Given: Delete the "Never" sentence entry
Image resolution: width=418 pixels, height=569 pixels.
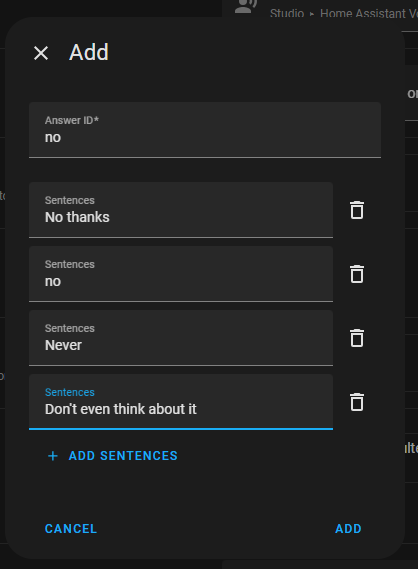Looking at the screenshot, I should pyautogui.click(x=357, y=338).
